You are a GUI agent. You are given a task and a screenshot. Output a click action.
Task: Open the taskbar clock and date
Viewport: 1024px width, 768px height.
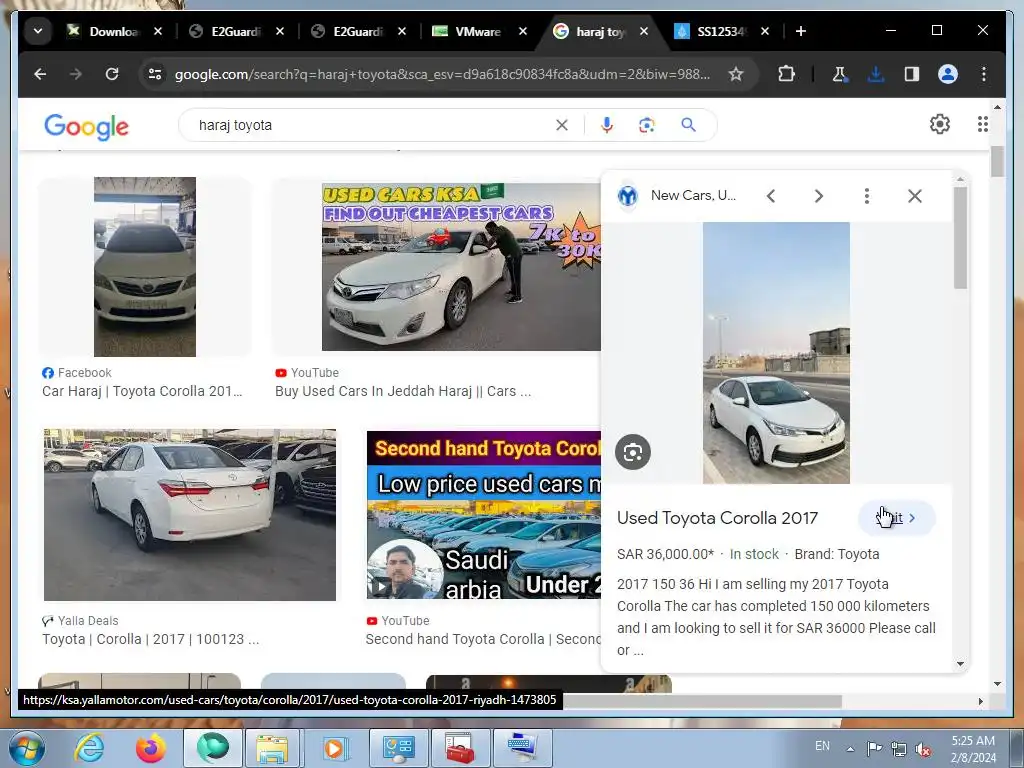tap(973, 749)
